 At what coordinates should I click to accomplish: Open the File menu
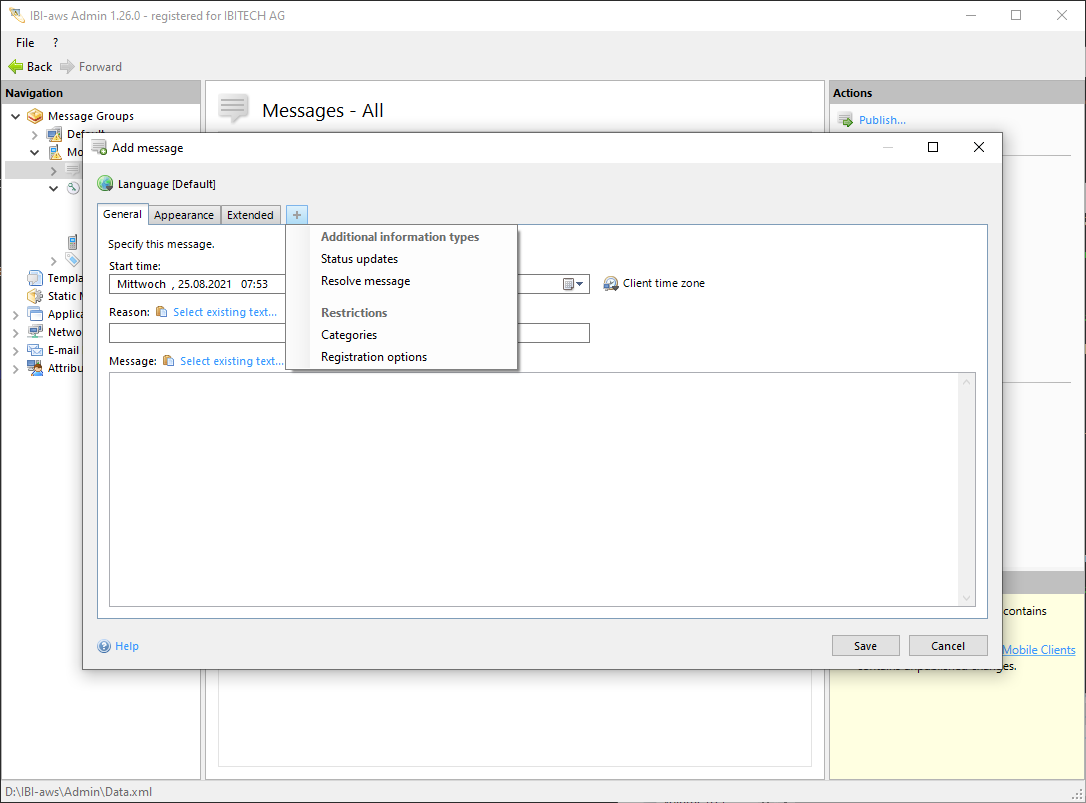click(x=25, y=43)
